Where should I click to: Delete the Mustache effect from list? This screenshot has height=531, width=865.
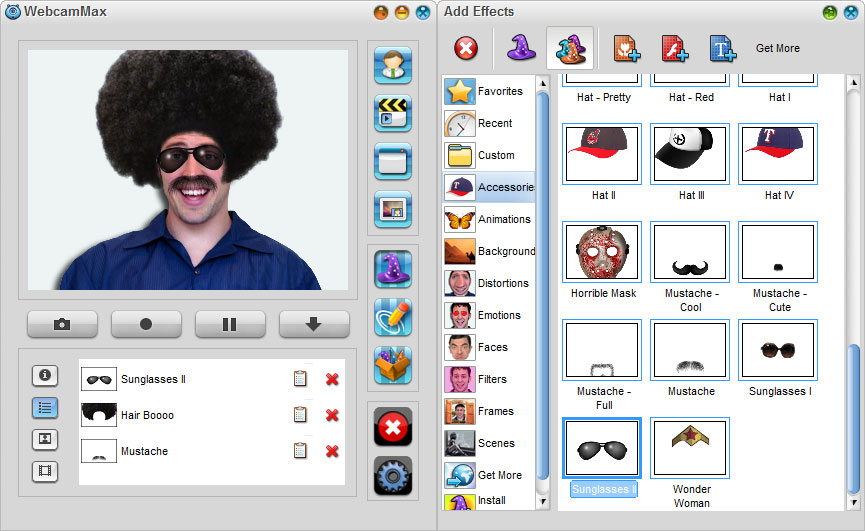coord(332,451)
